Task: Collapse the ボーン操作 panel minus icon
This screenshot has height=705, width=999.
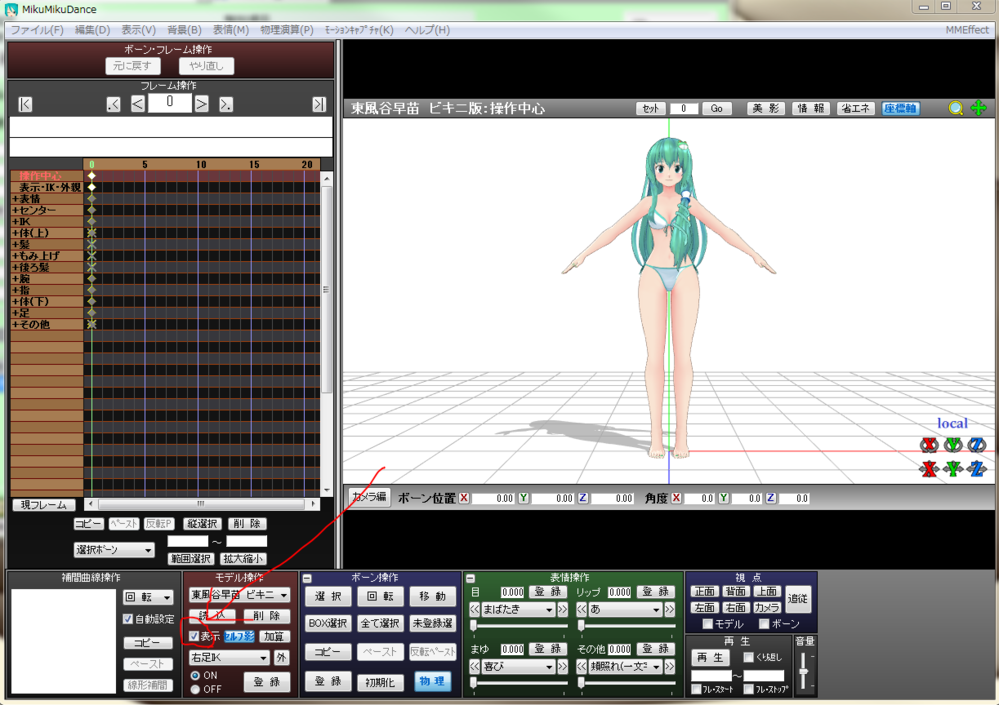Action: point(307,578)
